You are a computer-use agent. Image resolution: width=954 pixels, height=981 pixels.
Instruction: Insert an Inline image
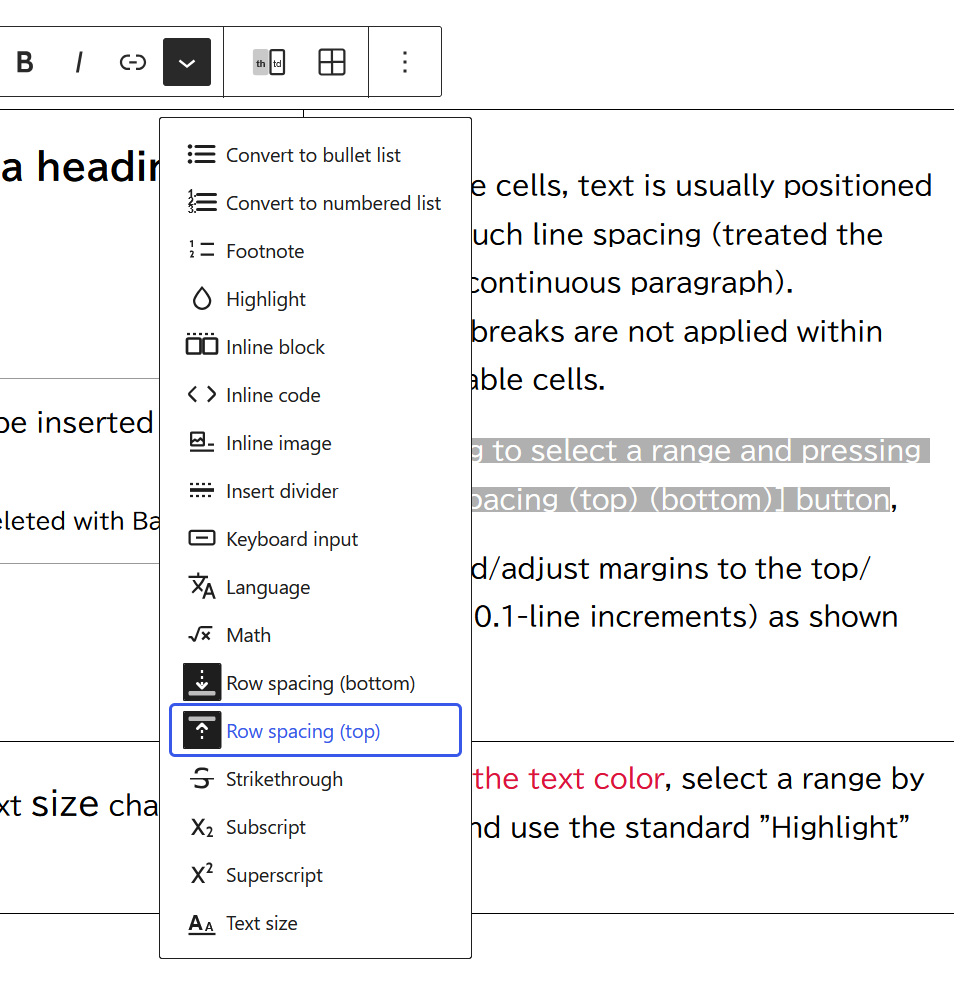[x=315, y=443]
